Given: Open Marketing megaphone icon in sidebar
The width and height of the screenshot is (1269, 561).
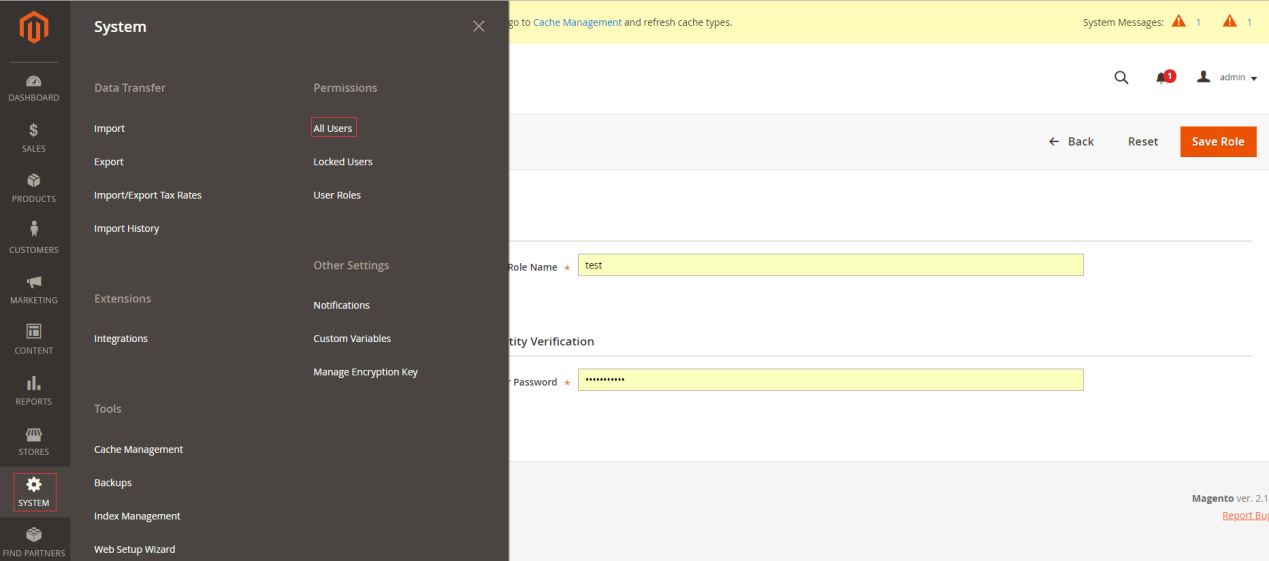Looking at the screenshot, I should (34, 289).
